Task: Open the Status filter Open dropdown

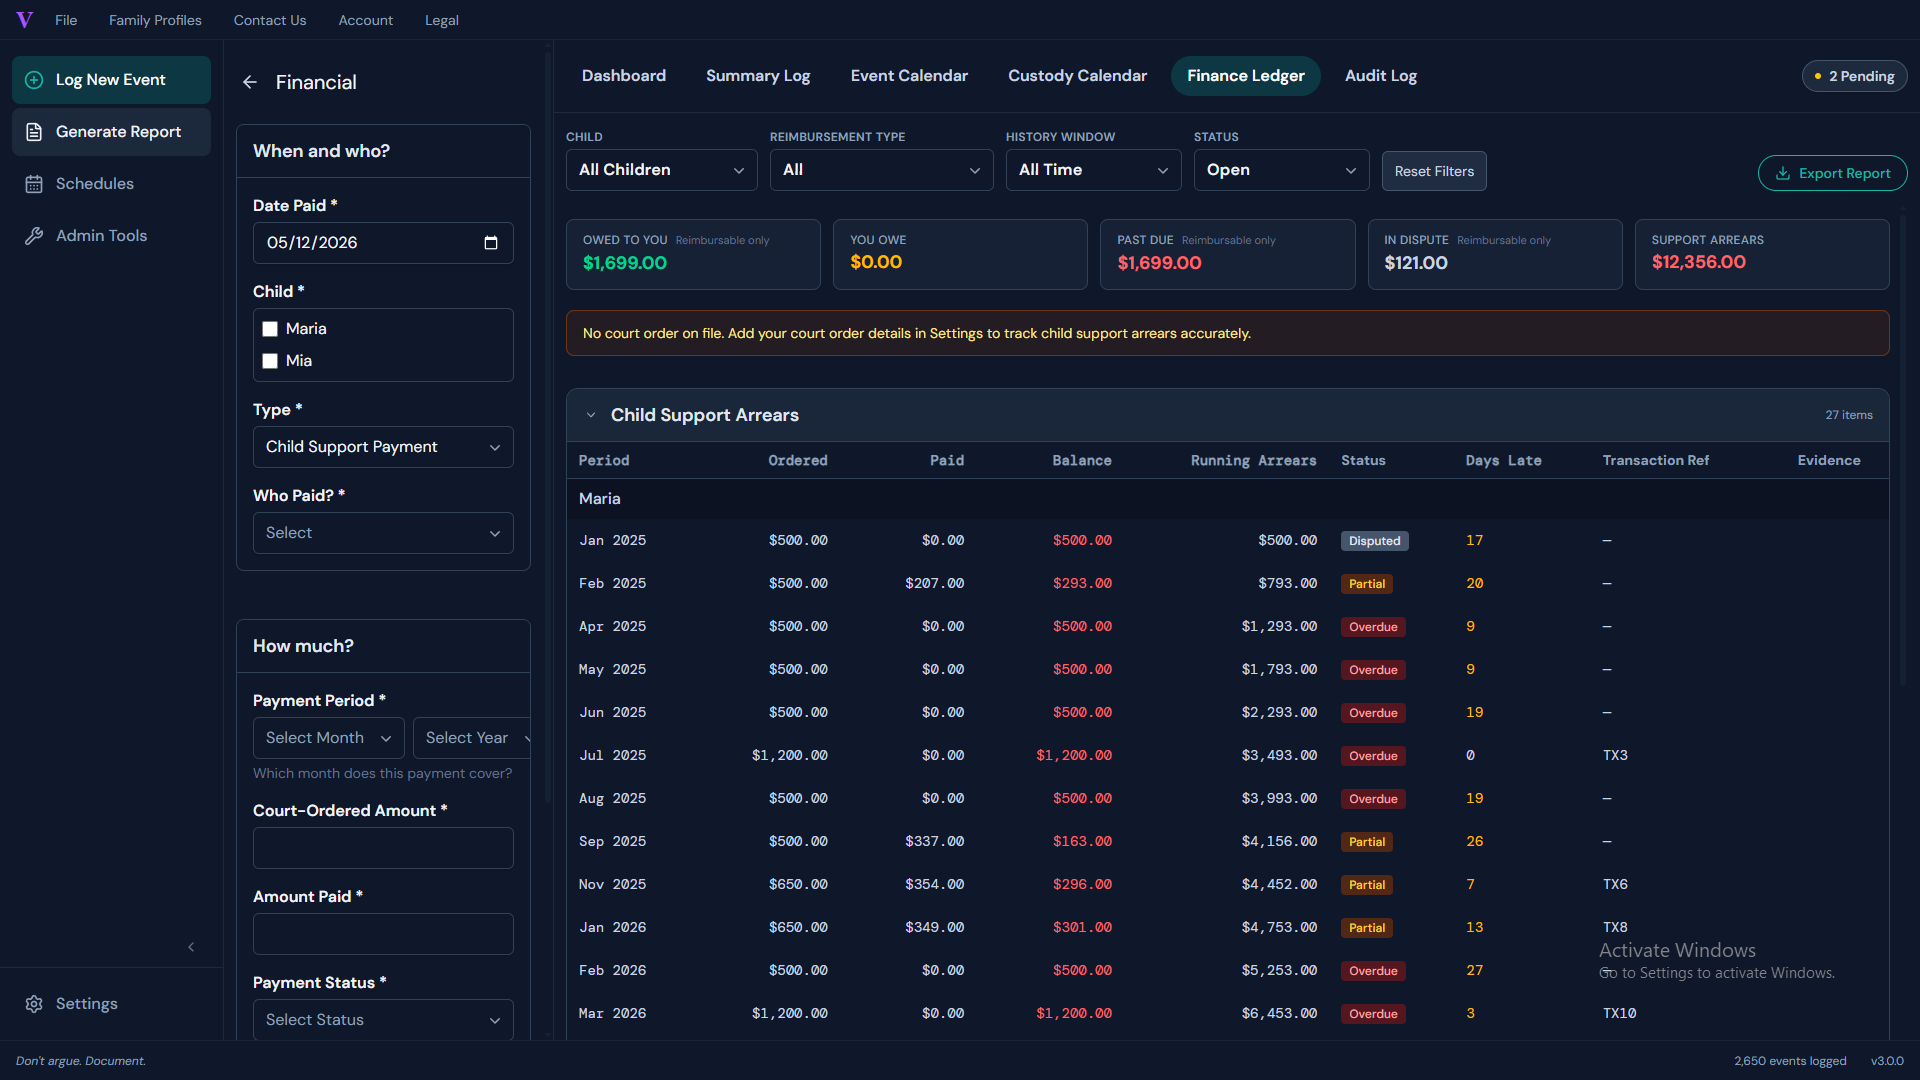Action: tap(1282, 170)
